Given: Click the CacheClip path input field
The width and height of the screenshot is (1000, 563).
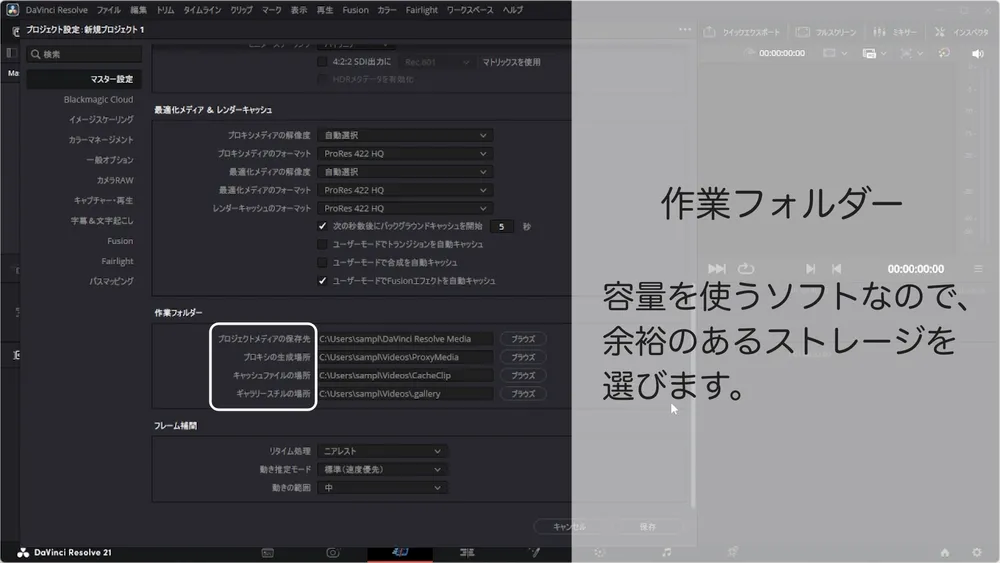Looking at the screenshot, I should (x=405, y=376).
